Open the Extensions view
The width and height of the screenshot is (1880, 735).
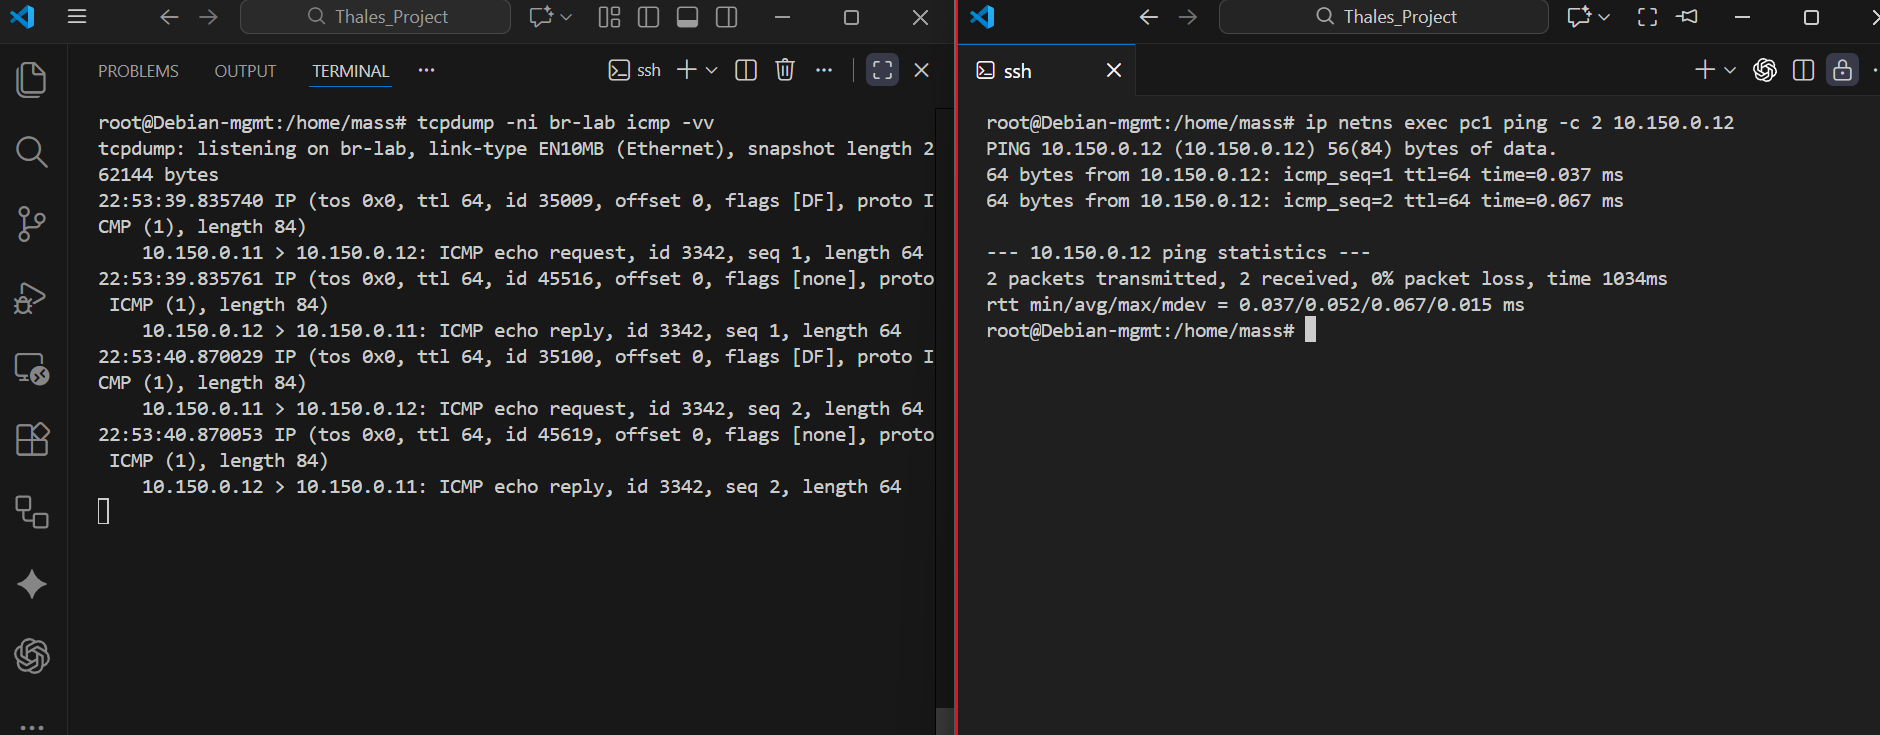click(x=32, y=440)
